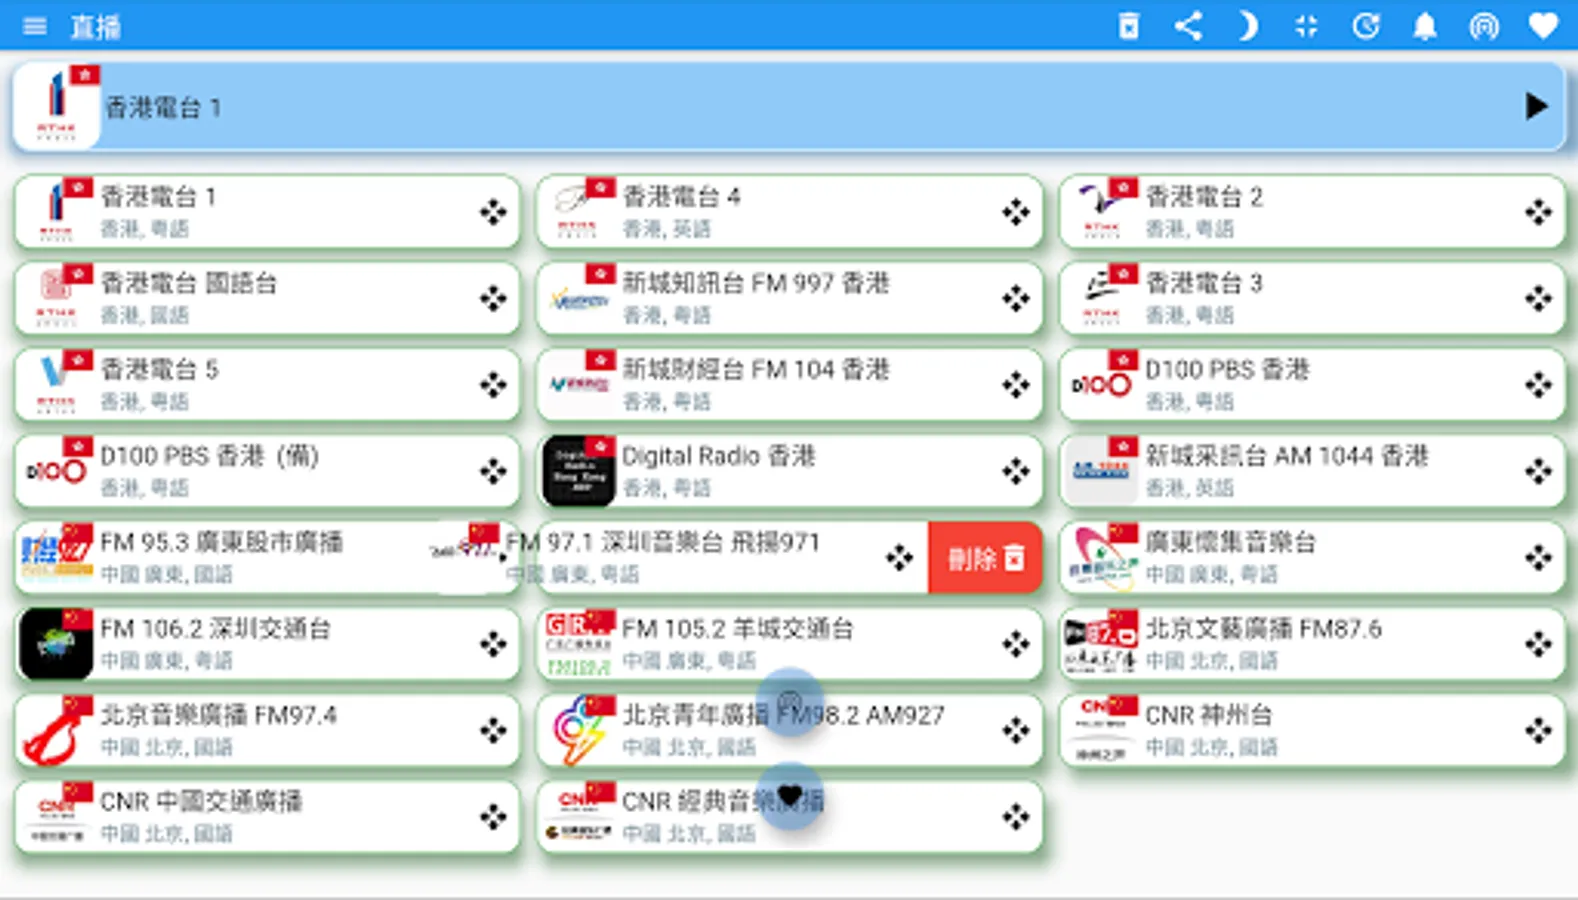1578x900 pixels.
Task: Select station 北京文藝廣播 FM87.6
Action: tap(1312, 644)
